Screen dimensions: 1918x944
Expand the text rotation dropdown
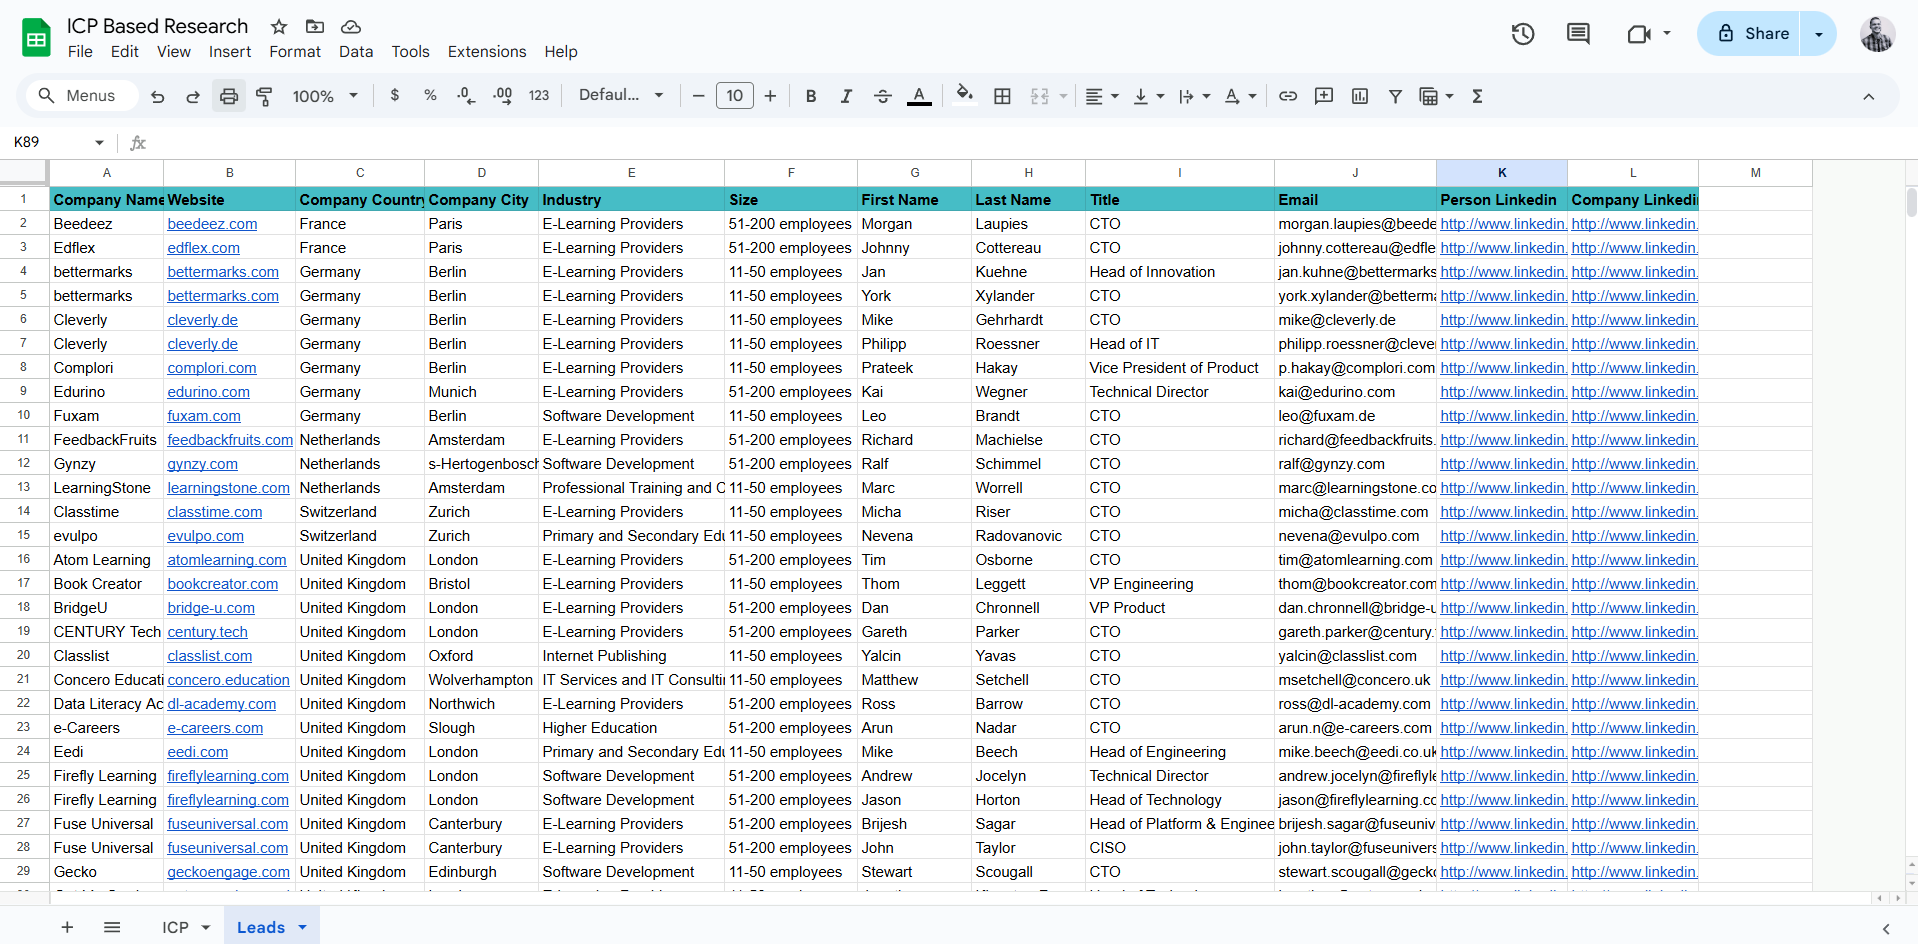tap(1252, 97)
